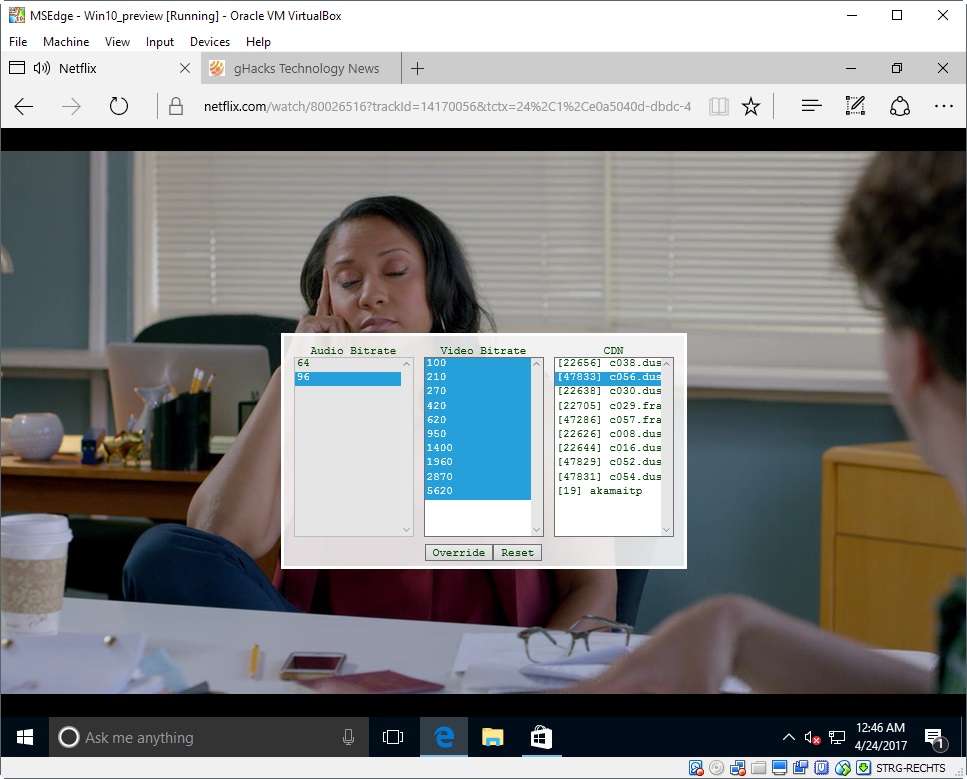The height and width of the screenshot is (779, 967).
Task: Switch to gHacks Technology News tab
Action: tap(300, 68)
